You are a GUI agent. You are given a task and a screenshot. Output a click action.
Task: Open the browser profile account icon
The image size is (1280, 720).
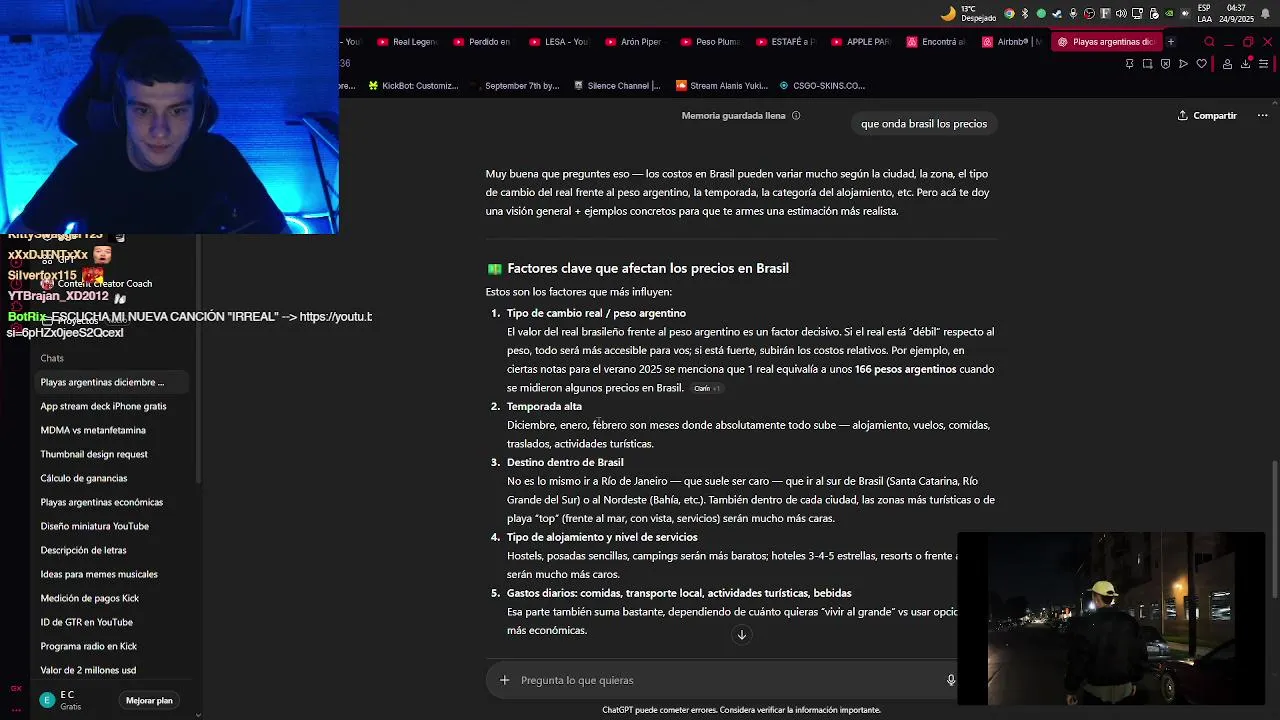tap(1227, 64)
